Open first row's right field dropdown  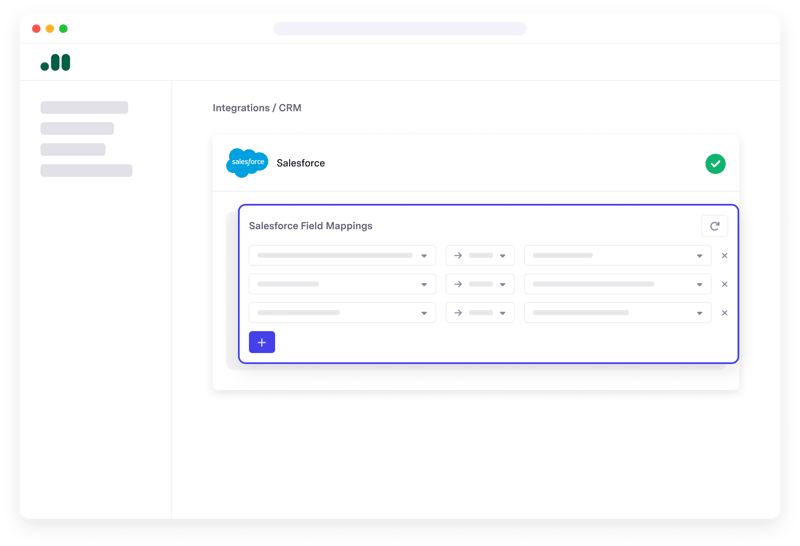tap(617, 256)
